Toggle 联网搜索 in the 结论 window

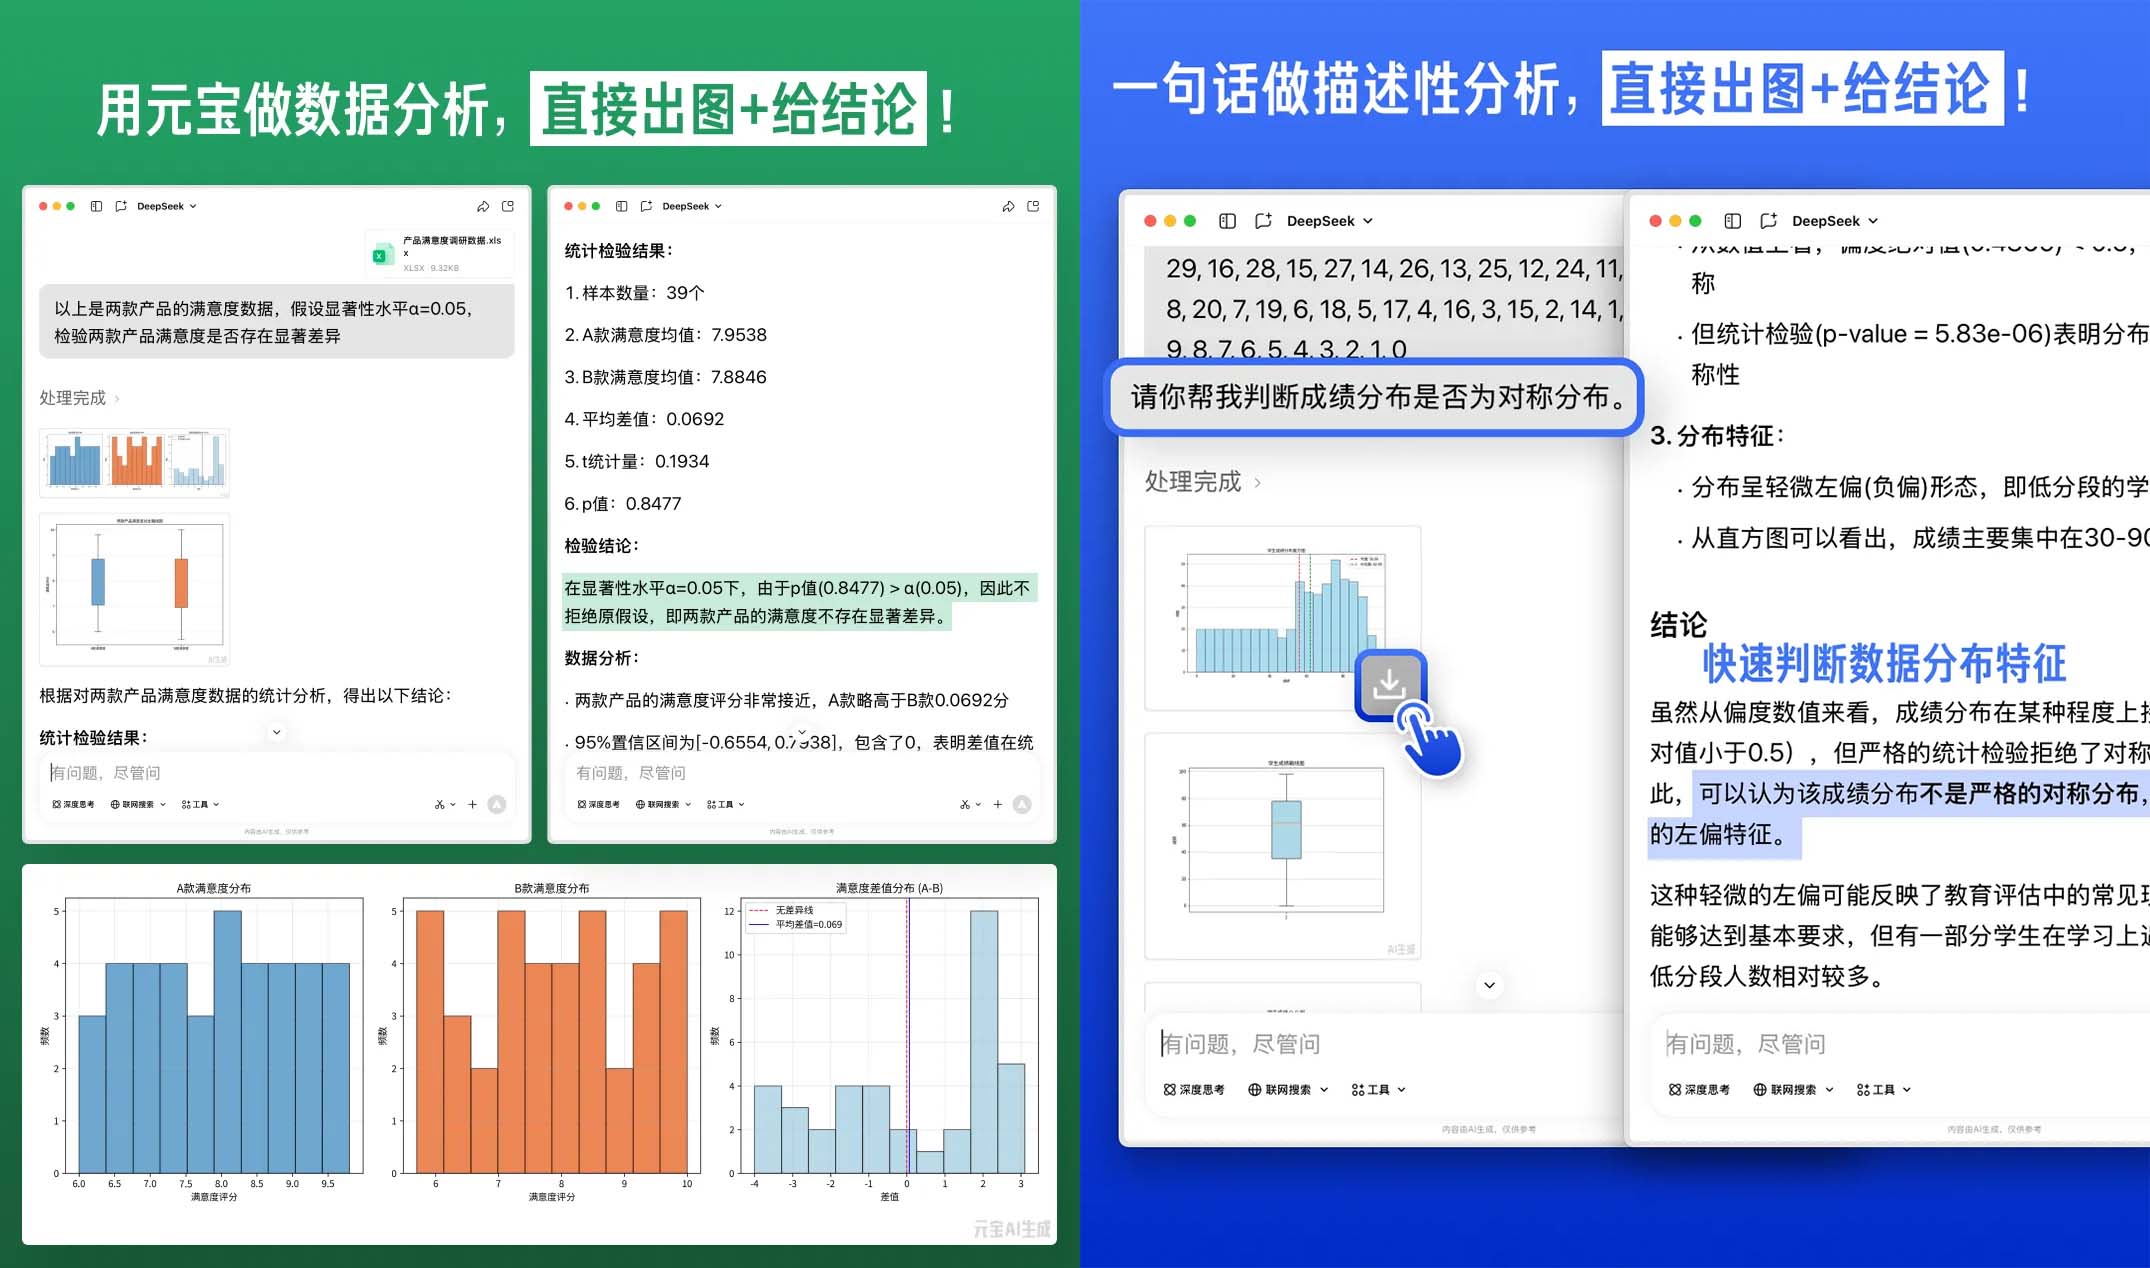point(1785,1090)
